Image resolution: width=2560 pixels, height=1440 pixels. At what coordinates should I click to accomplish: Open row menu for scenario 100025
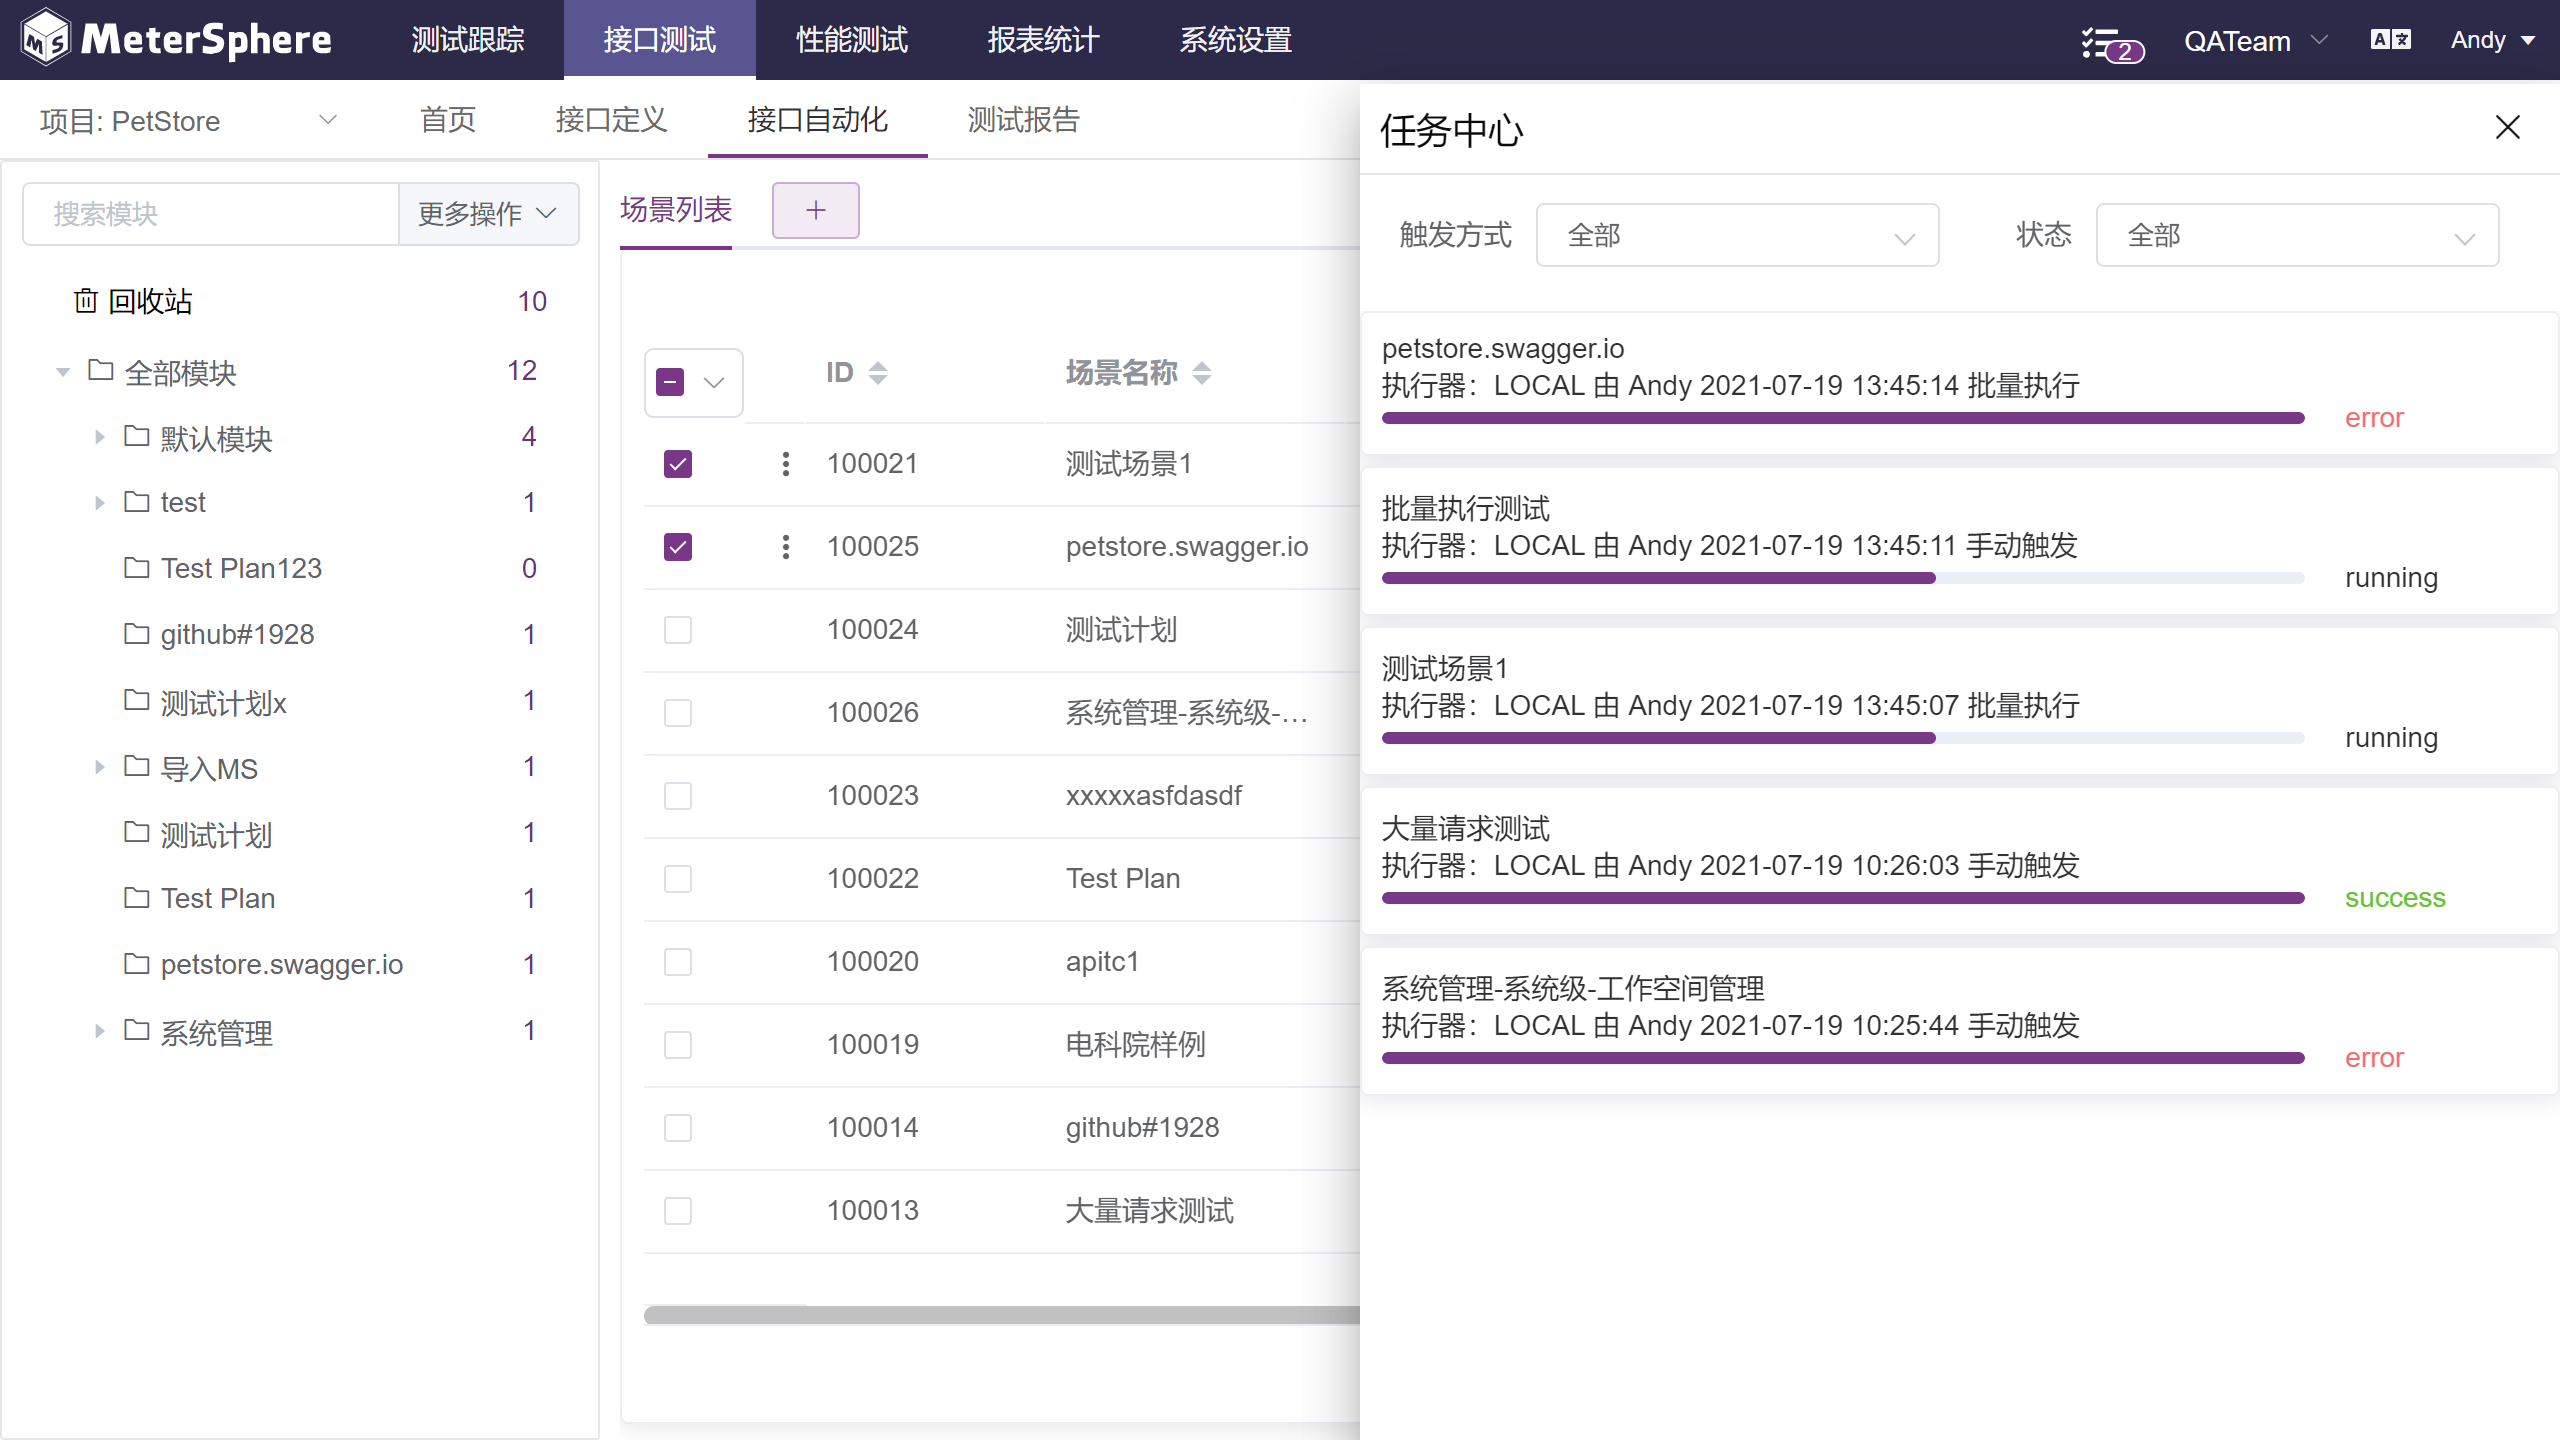[x=786, y=547]
